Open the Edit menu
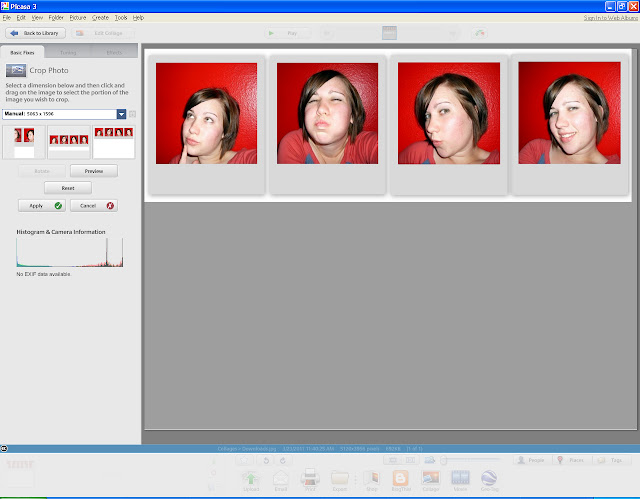 tap(21, 18)
